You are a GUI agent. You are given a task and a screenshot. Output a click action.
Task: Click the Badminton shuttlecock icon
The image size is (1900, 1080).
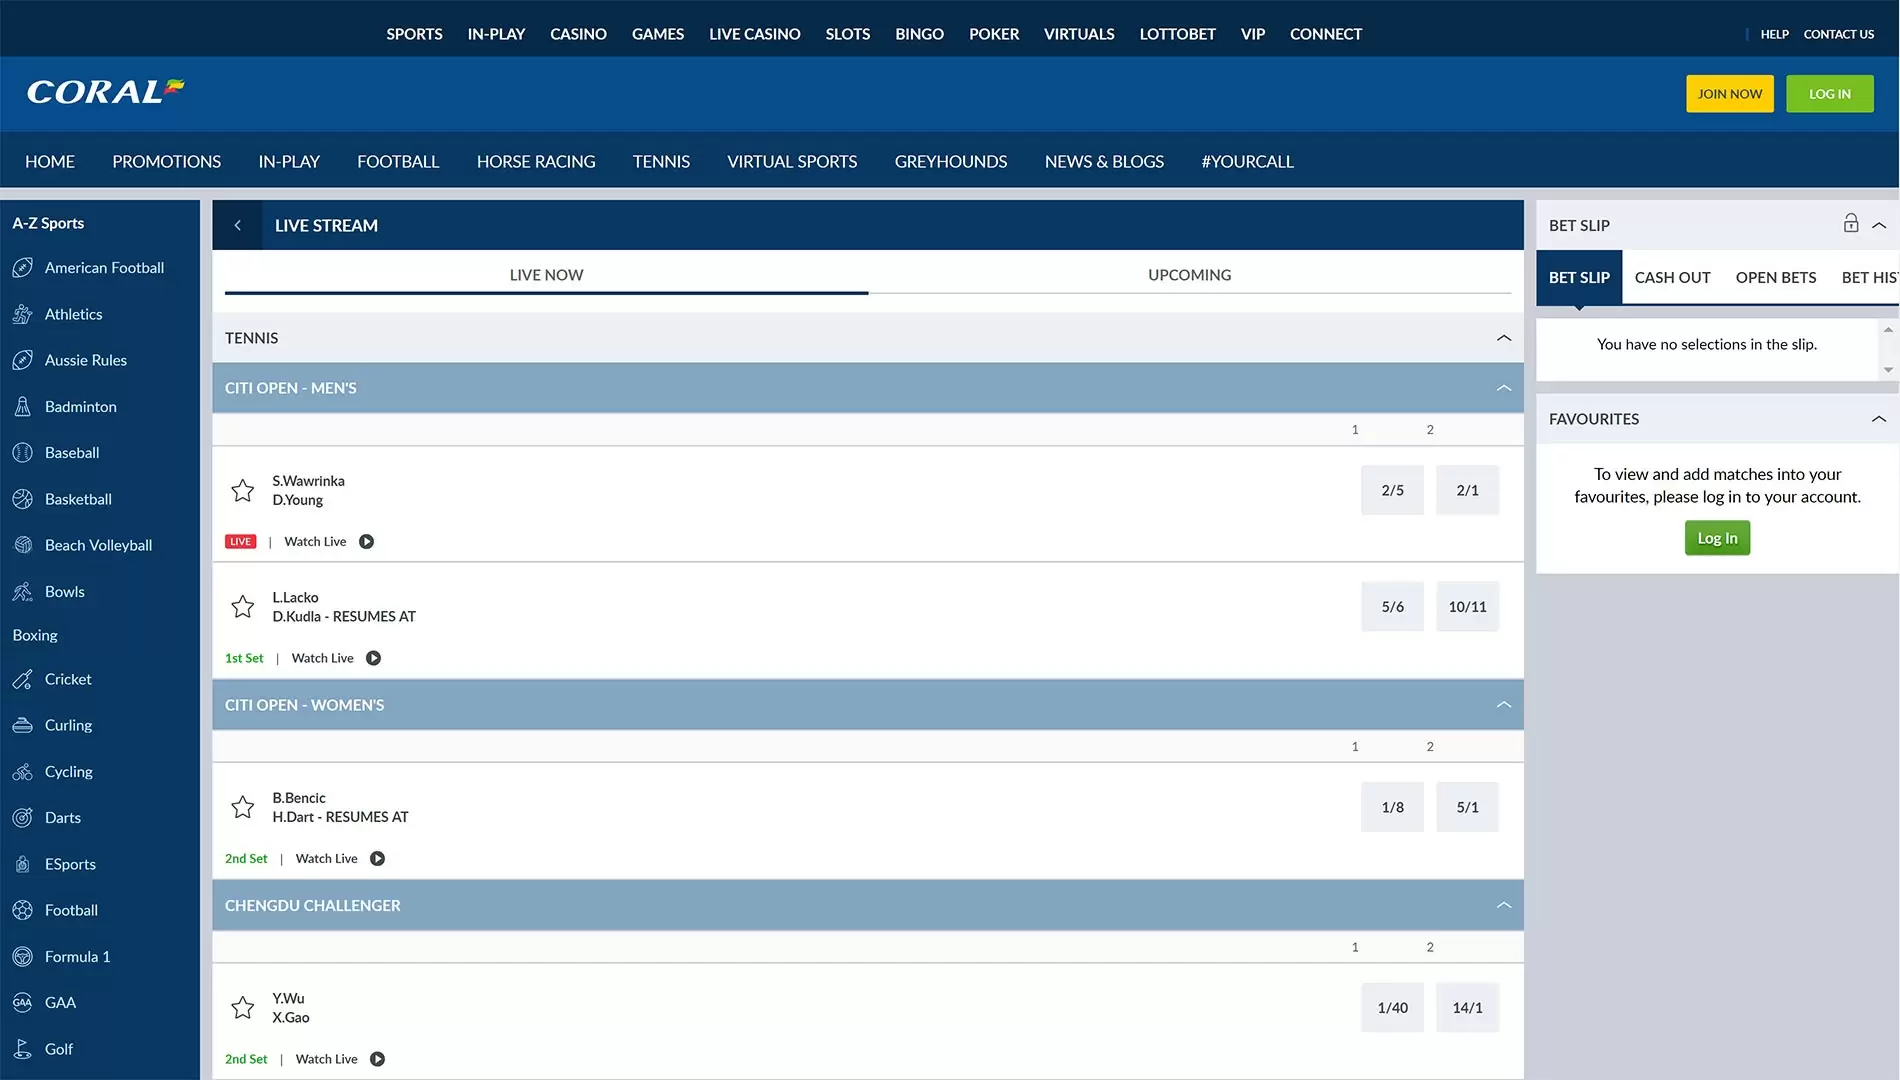[x=23, y=407]
